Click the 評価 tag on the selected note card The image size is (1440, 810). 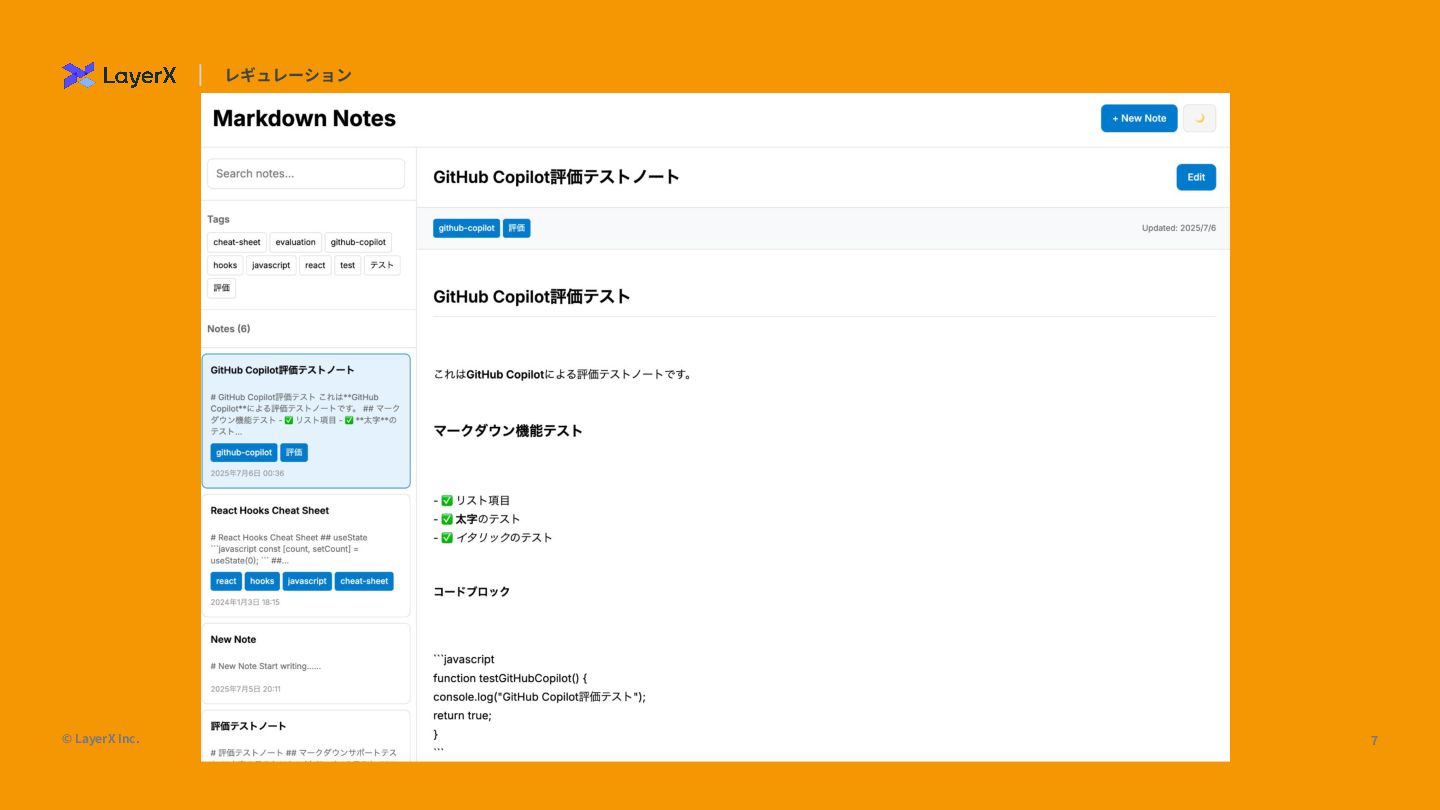pyautogui.click(x=294, y=453)
